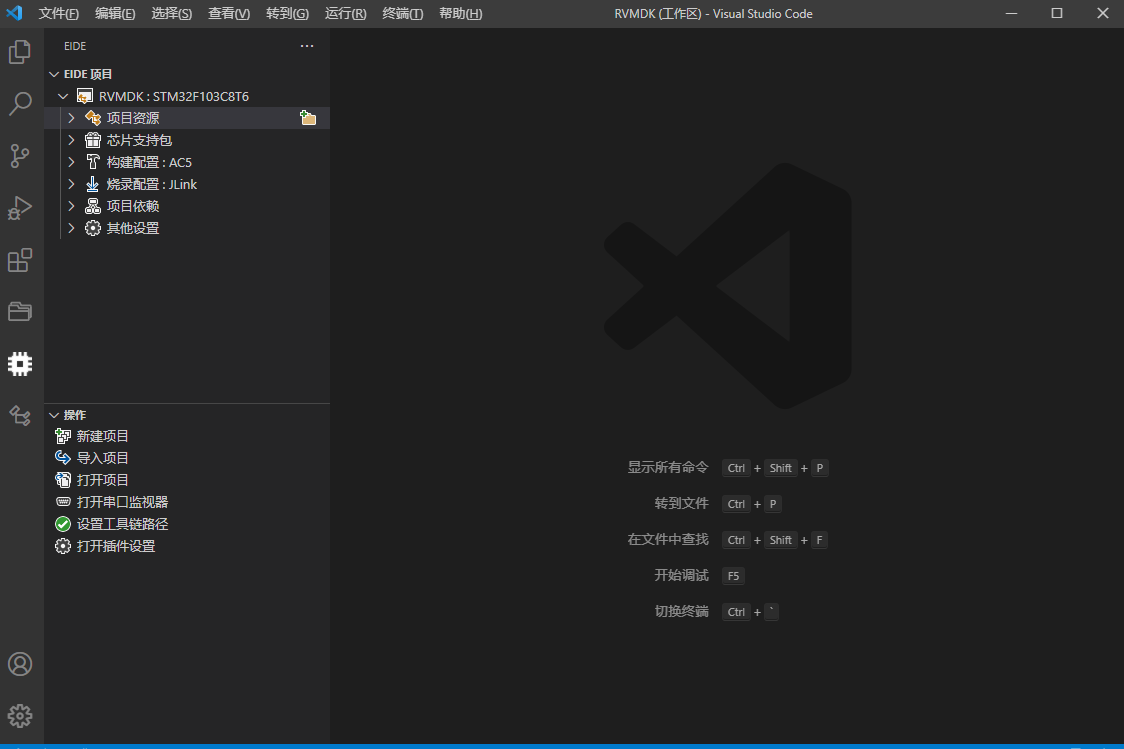Click 新建项目 operation
The height and width of the screenshot is (749, 1124).
tap(103, 436)
